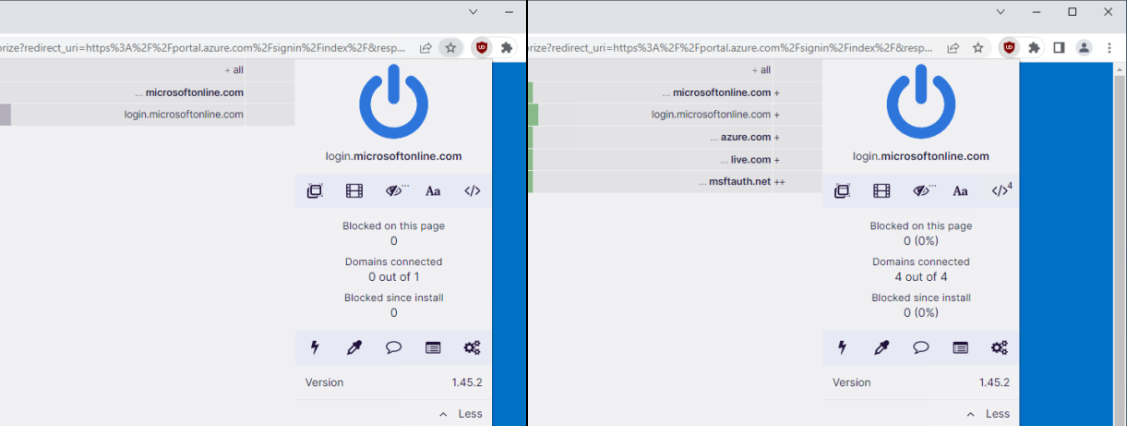1127x426 pixels.
Task: Click share page icon in right window
Action: pos(953,47)
